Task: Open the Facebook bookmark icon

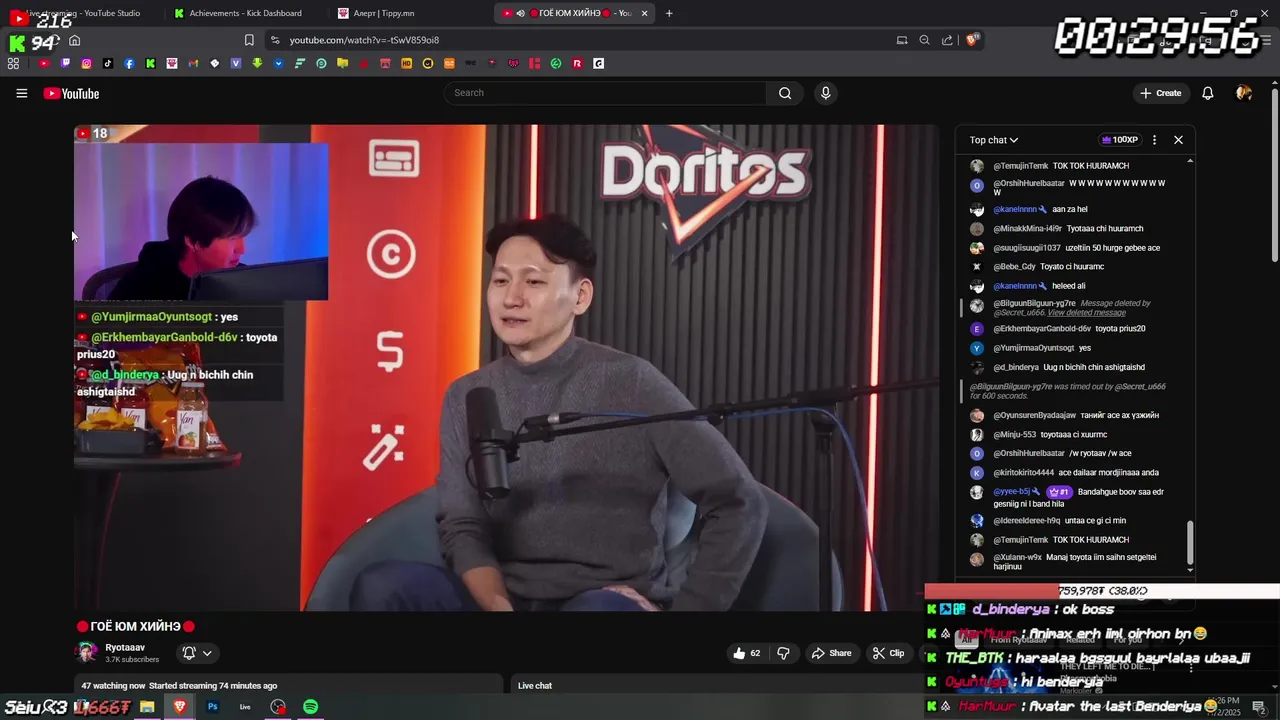Action: [129, 63]
